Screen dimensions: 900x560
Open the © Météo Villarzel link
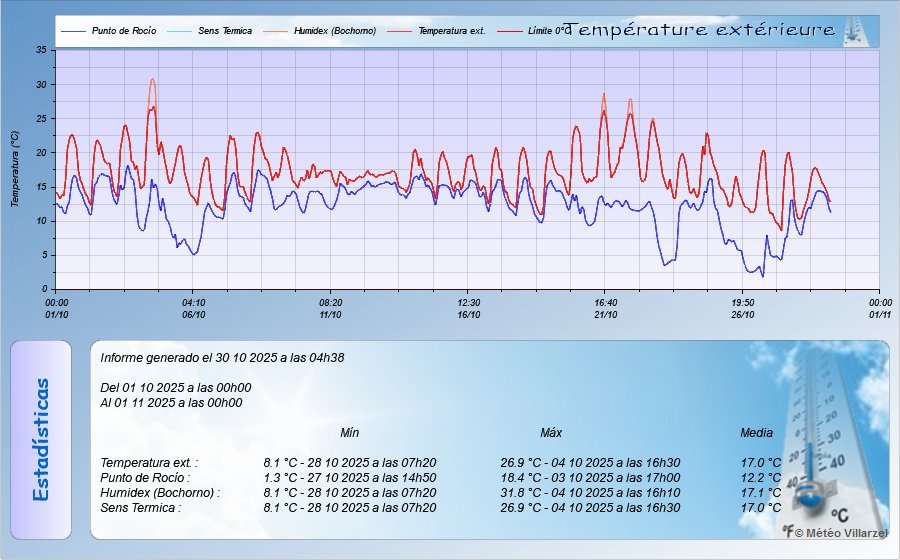pyautogui.click(x=841, y=533)
